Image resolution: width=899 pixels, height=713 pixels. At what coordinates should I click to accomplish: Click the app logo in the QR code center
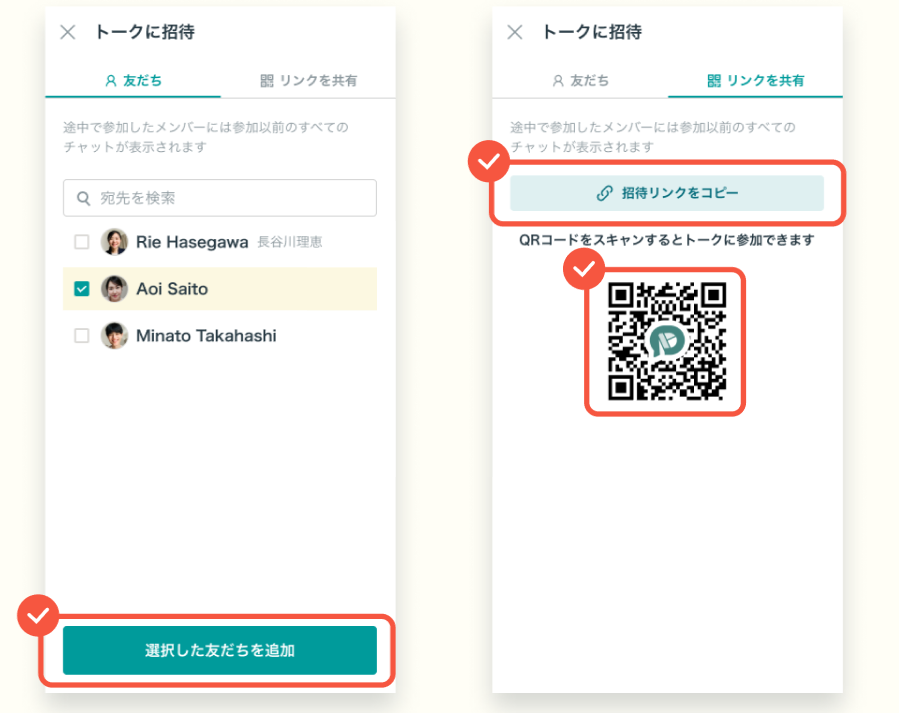click(665, 341)
